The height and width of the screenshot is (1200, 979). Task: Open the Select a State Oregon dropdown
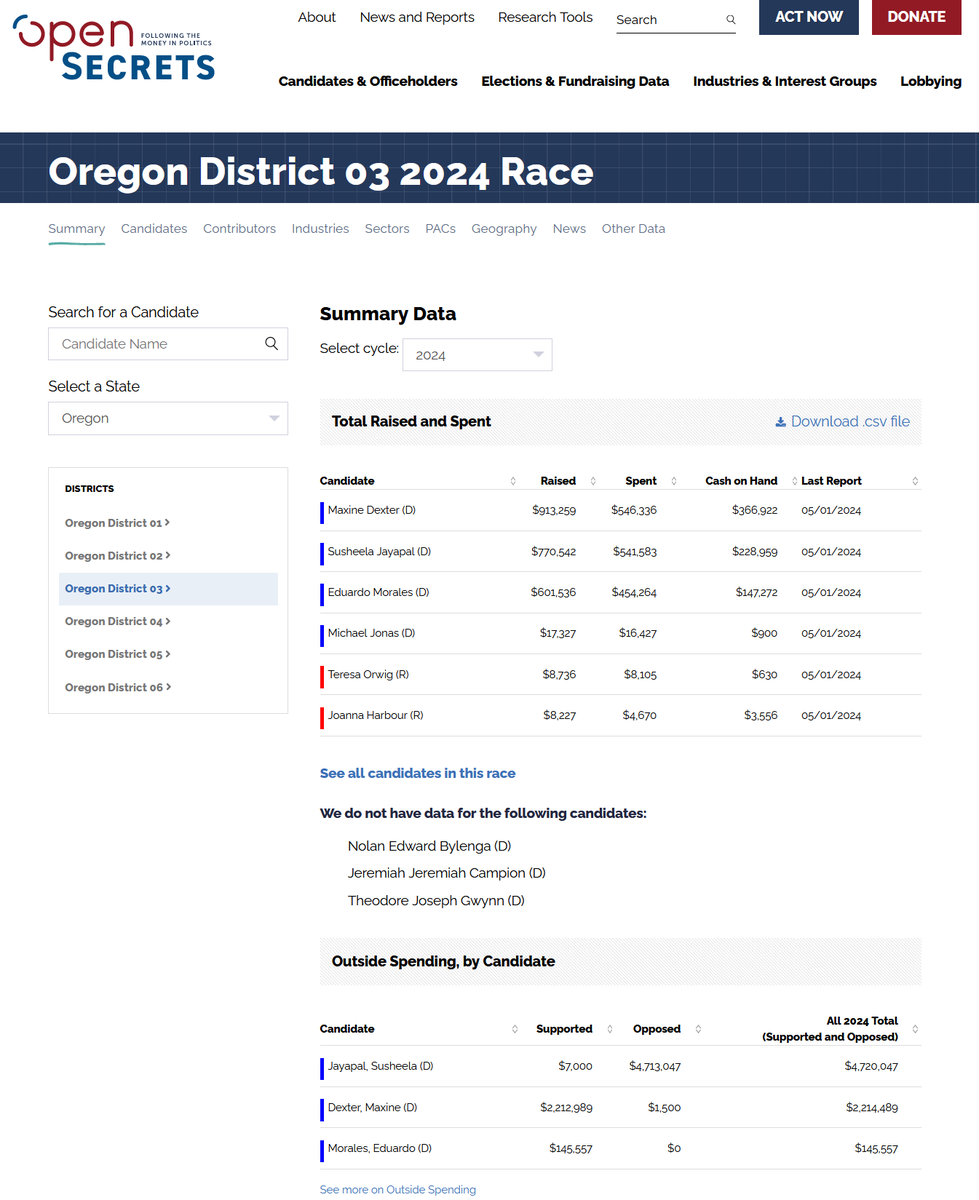pos(168,418)
